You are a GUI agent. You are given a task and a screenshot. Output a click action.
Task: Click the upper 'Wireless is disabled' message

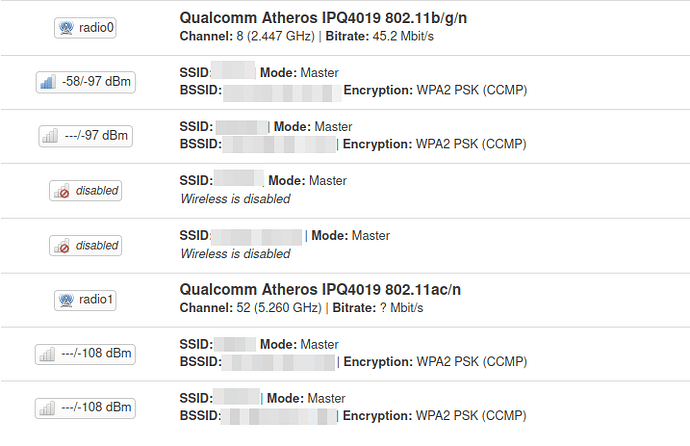coord(235,199)
